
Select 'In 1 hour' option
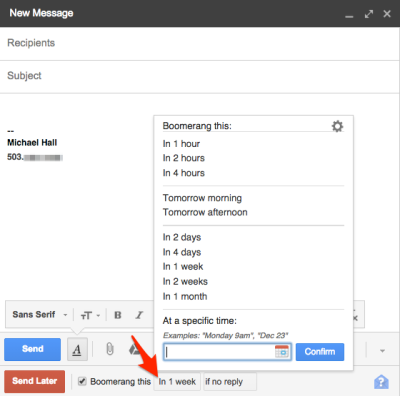[181, 144]
